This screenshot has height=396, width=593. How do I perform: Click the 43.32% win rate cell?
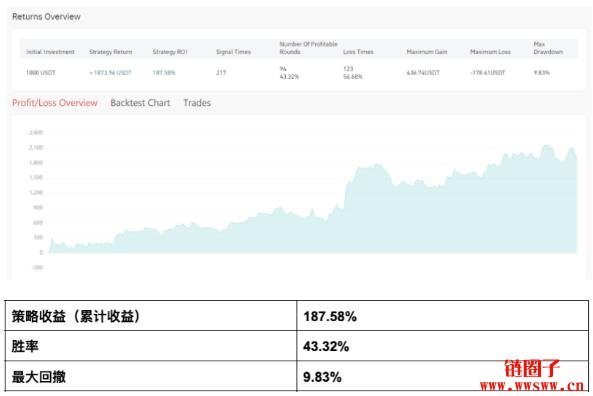[x=442, y=346]
